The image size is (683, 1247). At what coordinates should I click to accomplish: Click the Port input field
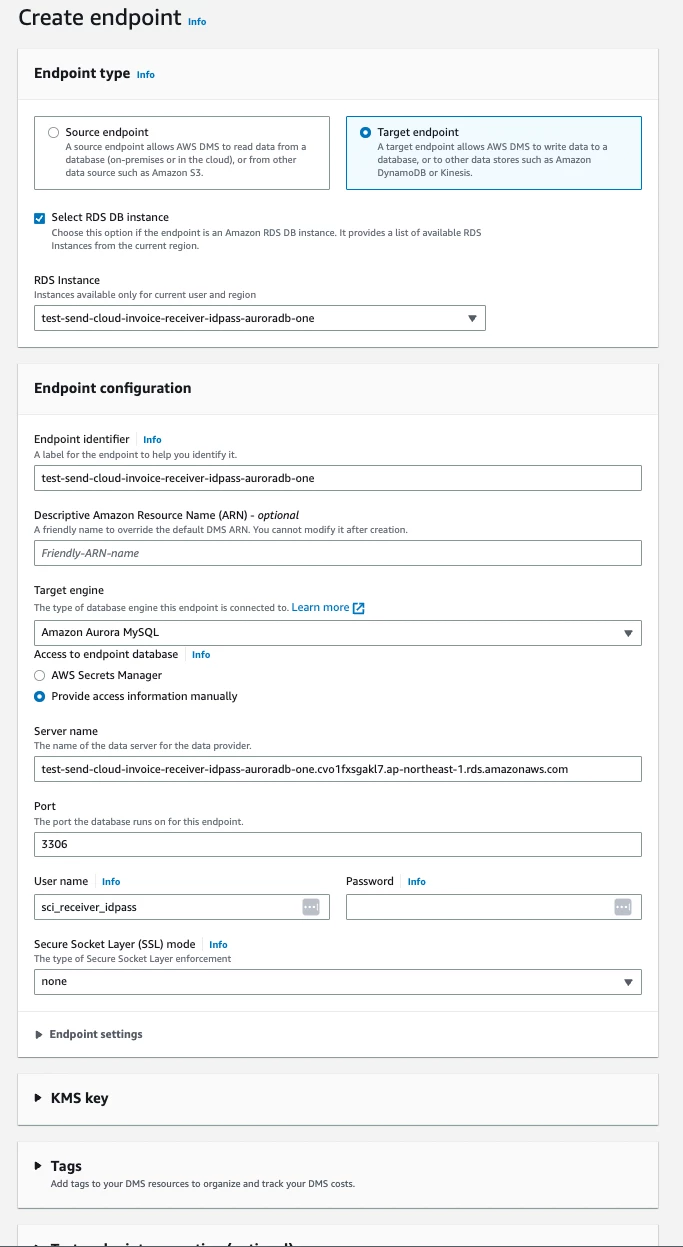tap(338, 844)
